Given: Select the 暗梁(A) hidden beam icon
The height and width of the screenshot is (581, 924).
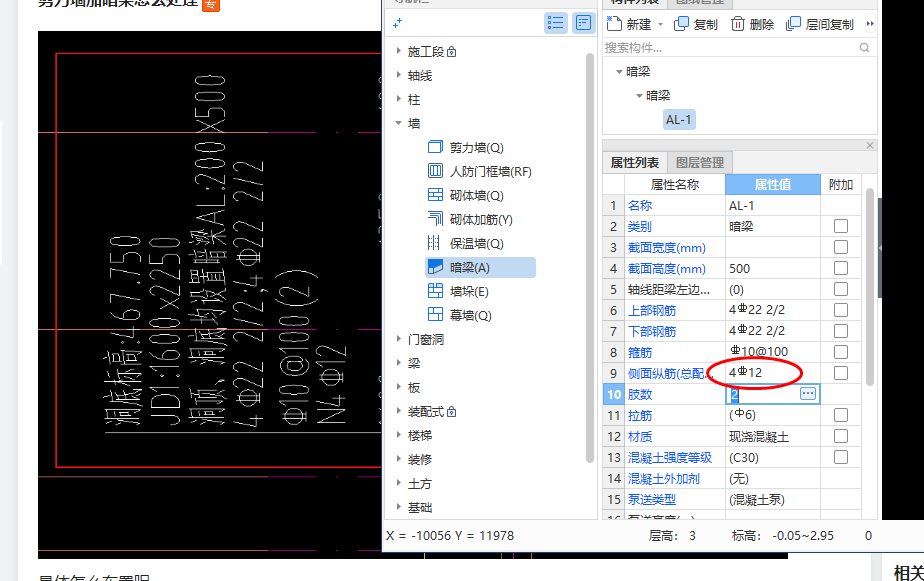Looking at the screenshot, I should (x=435, y=268).
